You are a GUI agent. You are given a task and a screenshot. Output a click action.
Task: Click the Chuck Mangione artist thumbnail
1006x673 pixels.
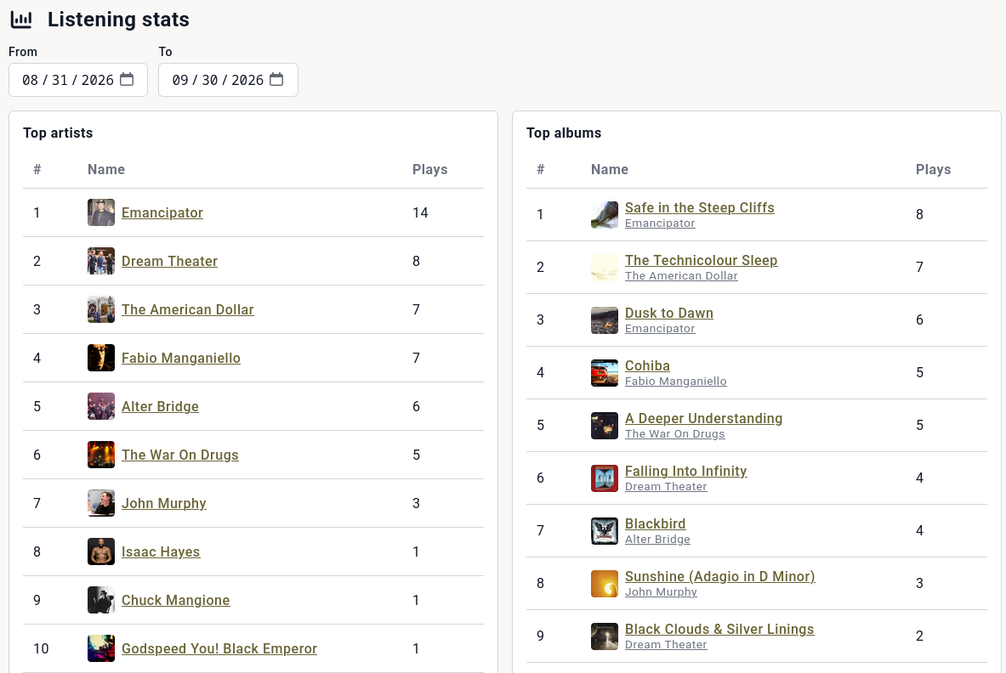tap(101, 600)
